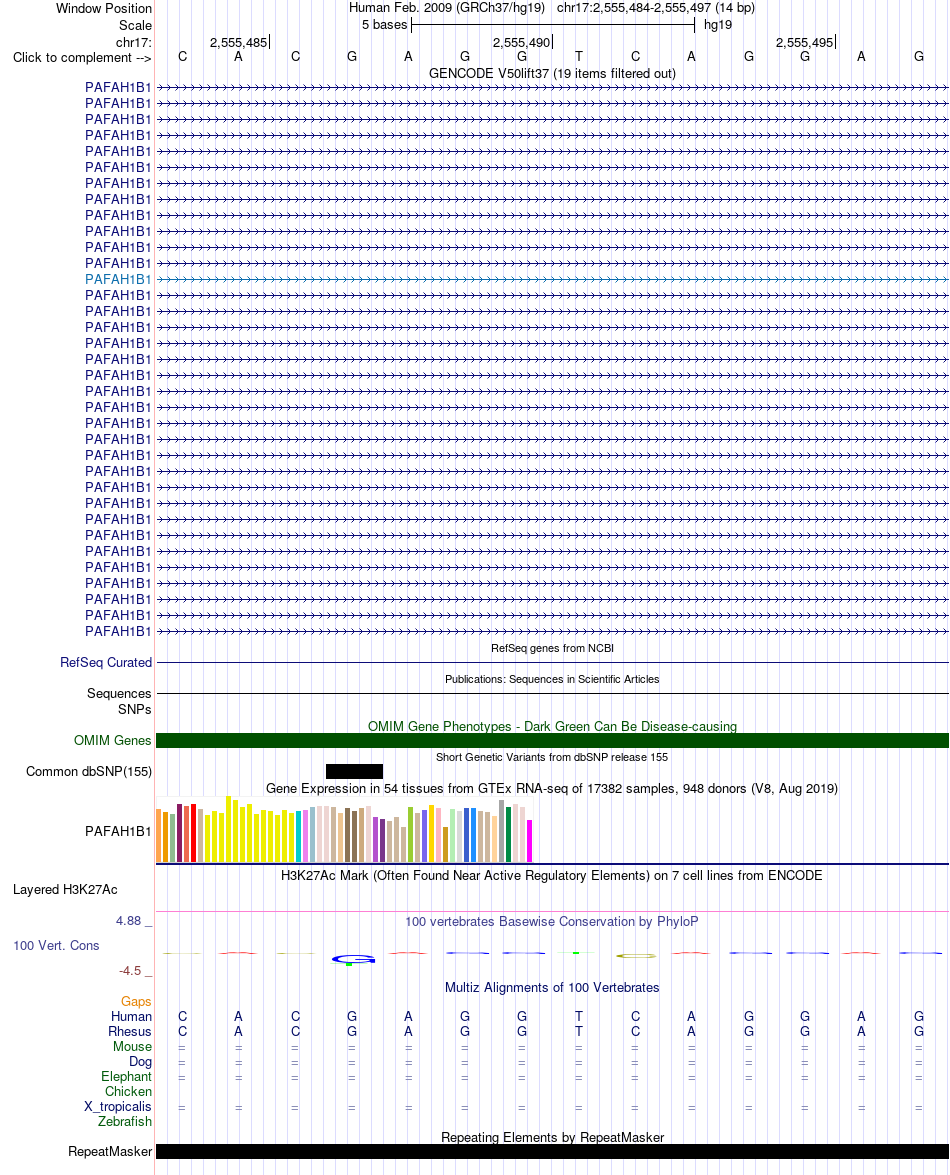This screenshot has width=950, height=1175.
Task: Open the GENCODE V50lift37 track title
Action: [552, 73]
